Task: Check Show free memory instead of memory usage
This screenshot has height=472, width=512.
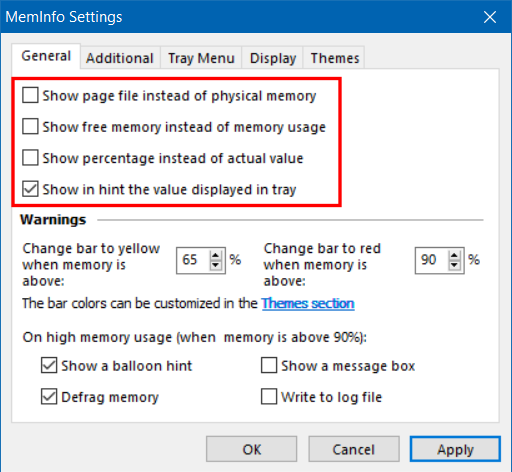Action: 30,126
